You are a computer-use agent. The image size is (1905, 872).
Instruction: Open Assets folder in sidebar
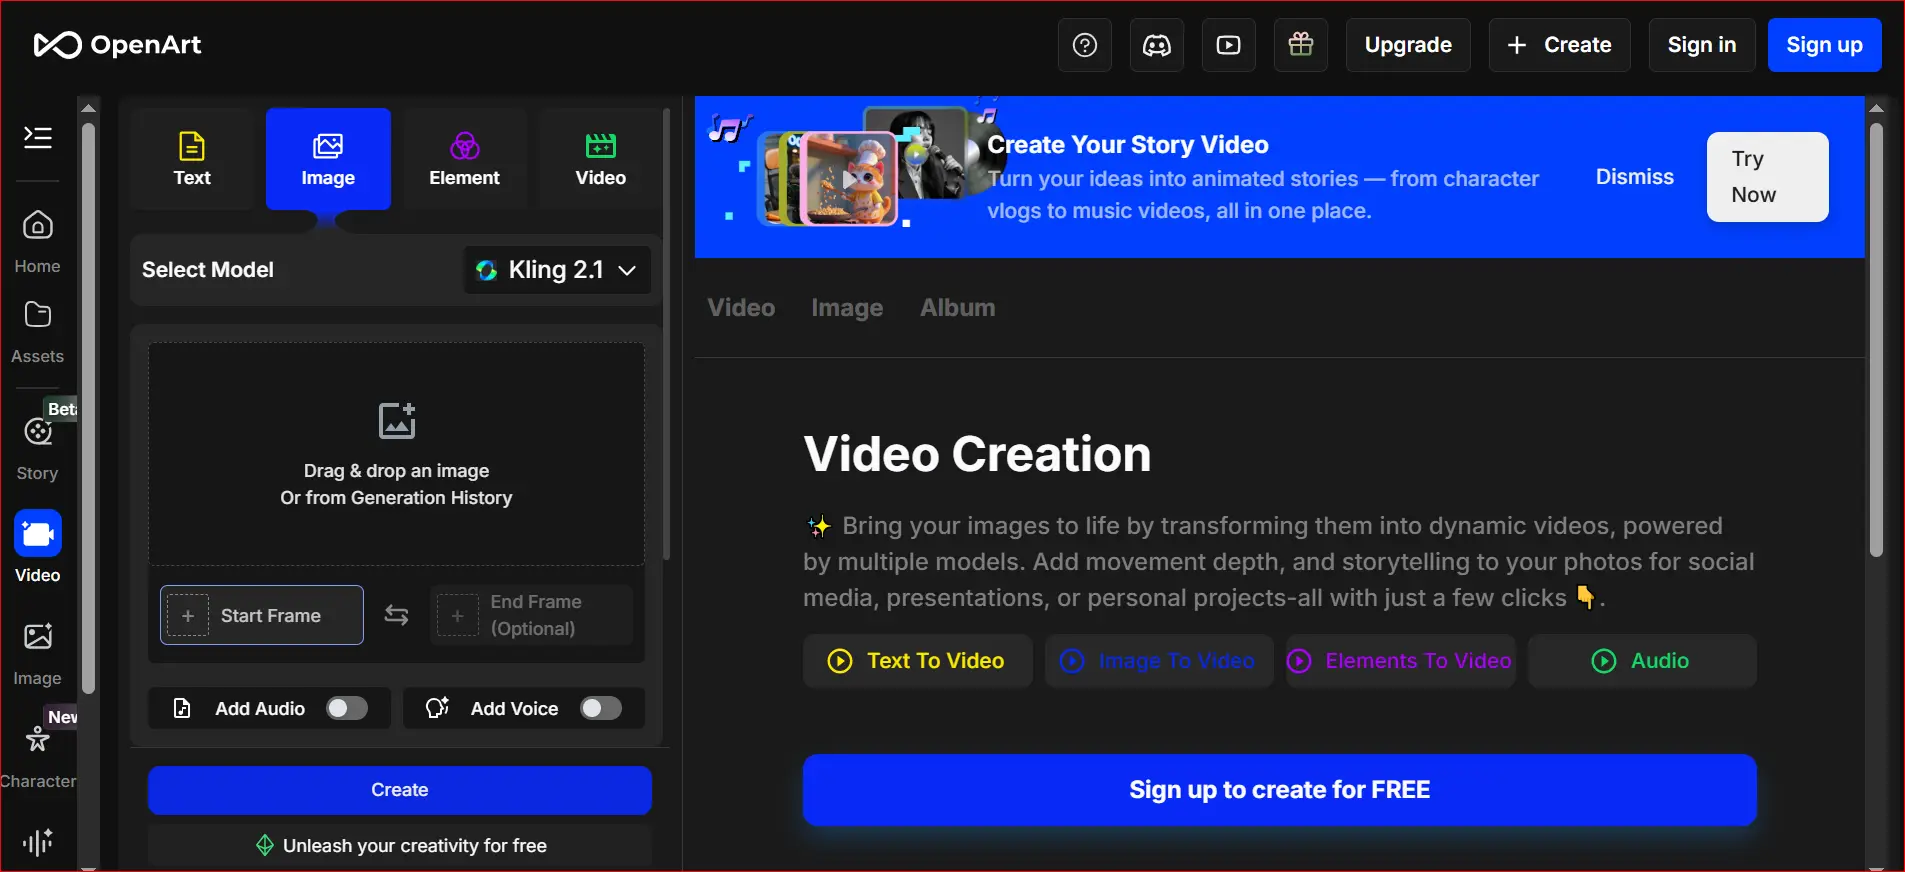pyautogui.click(x=38, y=333)
